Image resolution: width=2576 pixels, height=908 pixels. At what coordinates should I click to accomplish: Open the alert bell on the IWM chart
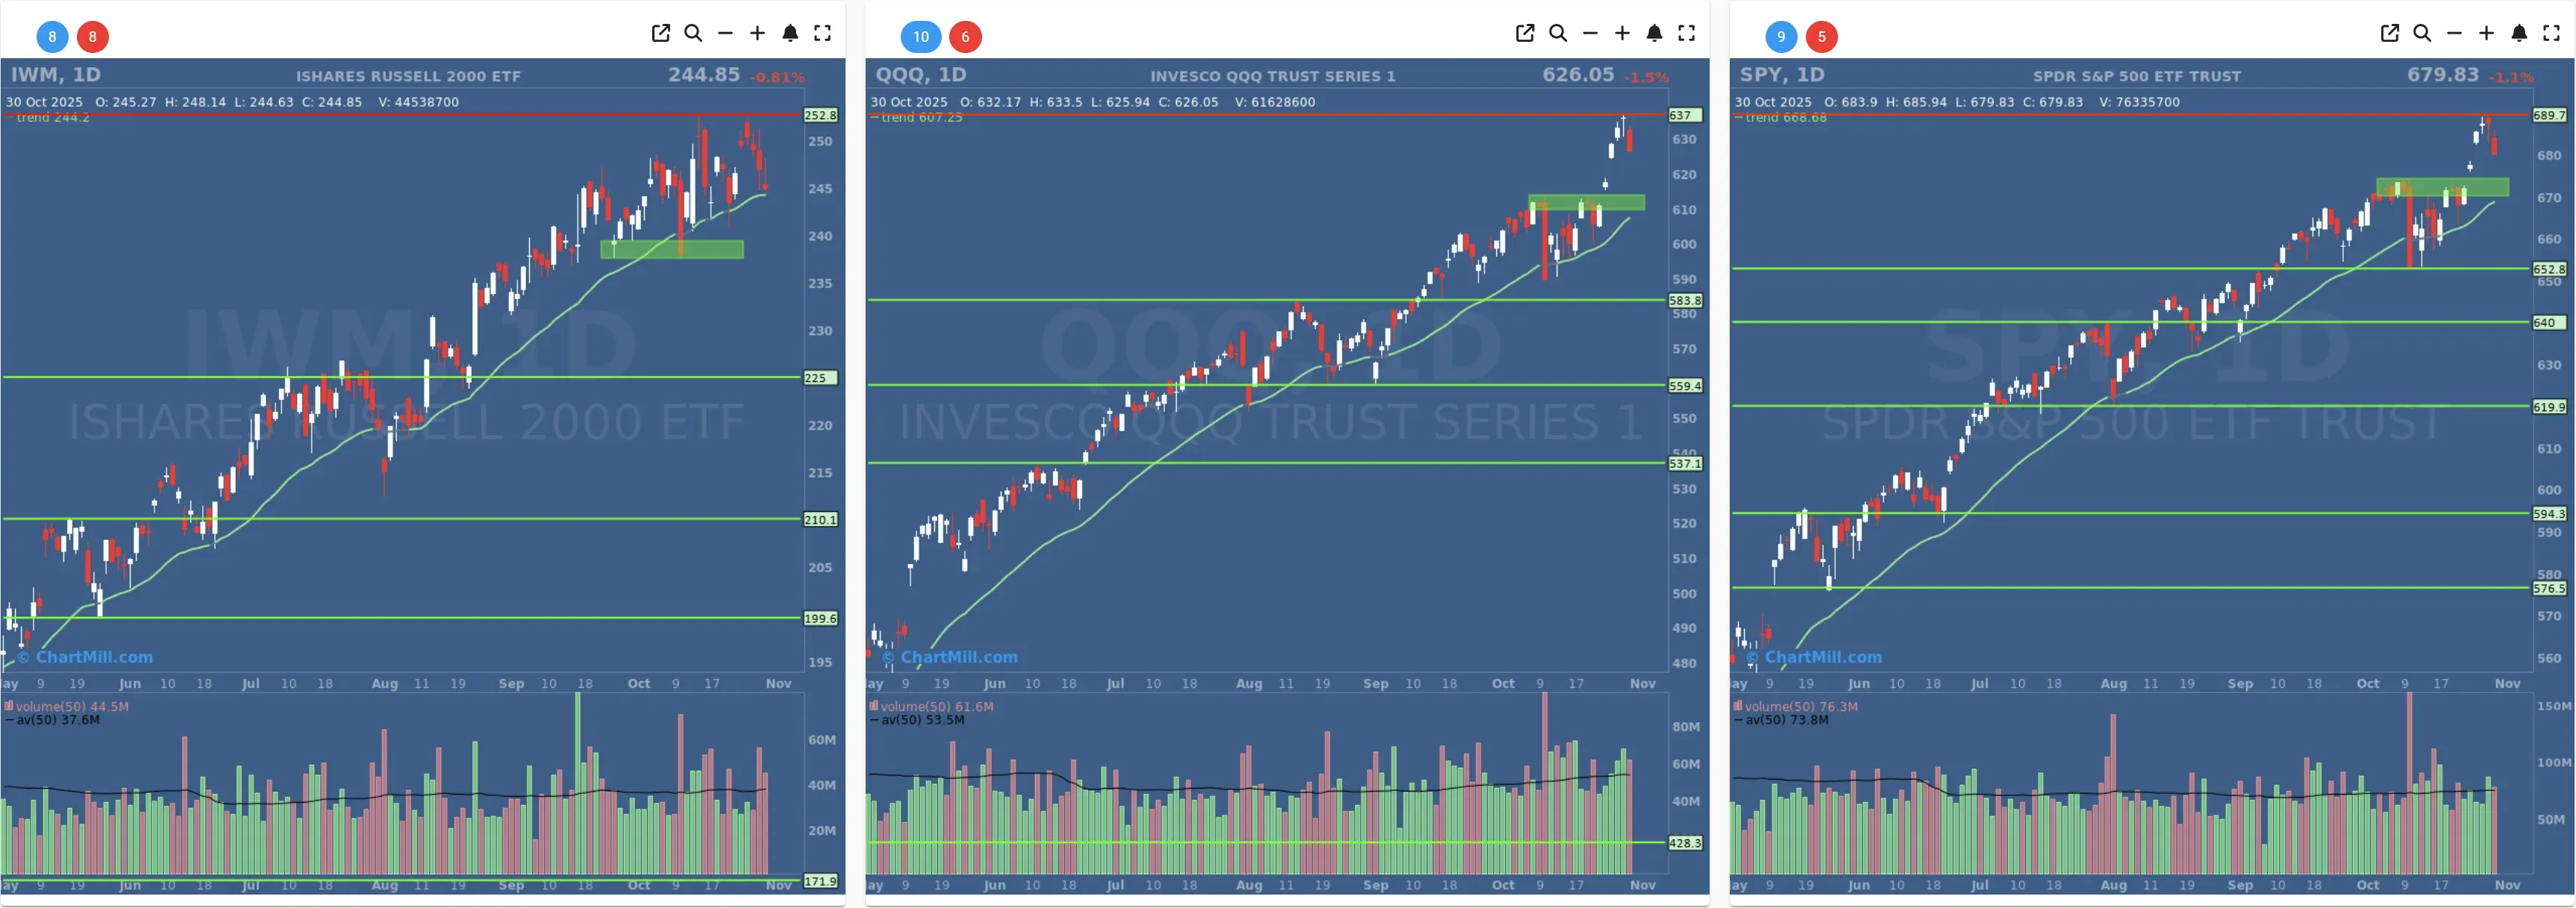pyautogui.click(x=791, y=33)
